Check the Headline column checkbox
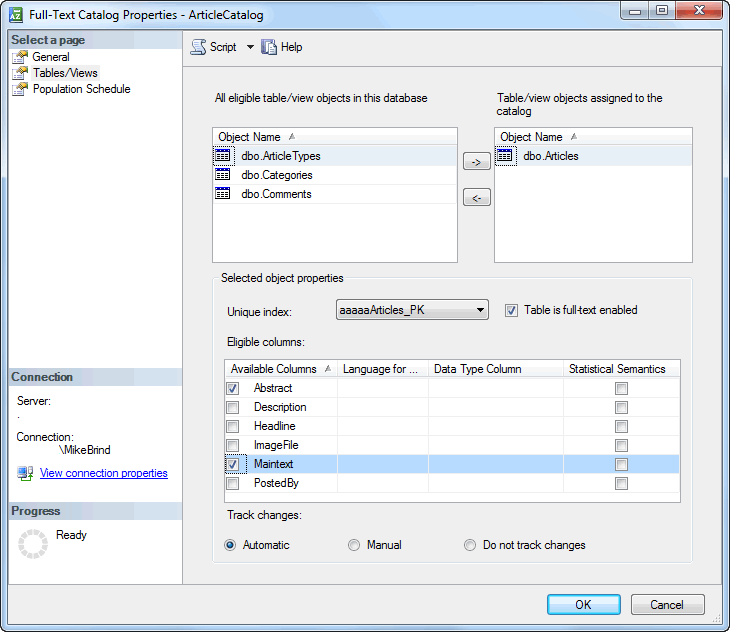Image resolution: width=730 pixels, height=632 pixels. tap(233, 426)
